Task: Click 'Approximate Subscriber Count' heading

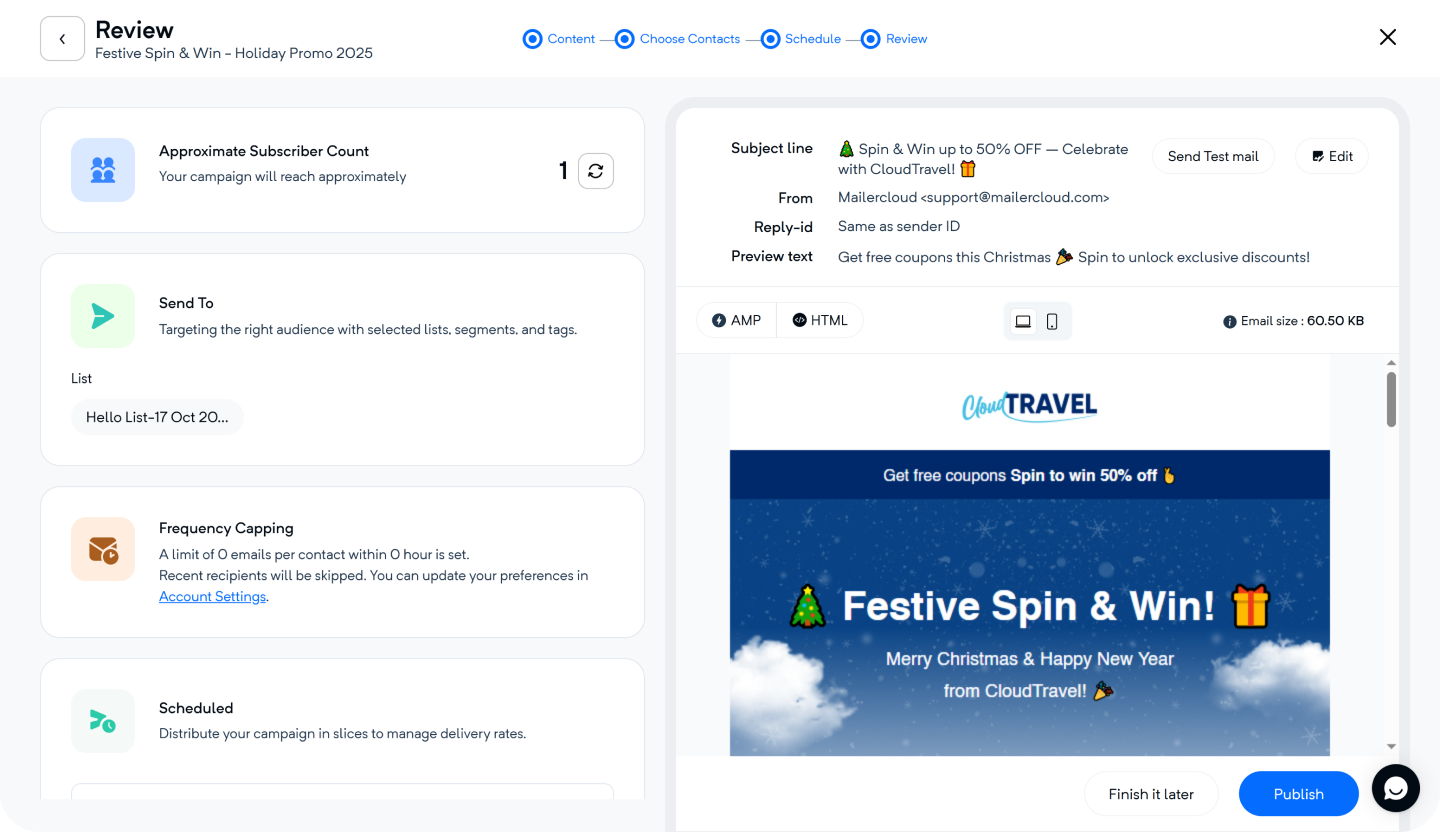Action: tap(264, 151)
